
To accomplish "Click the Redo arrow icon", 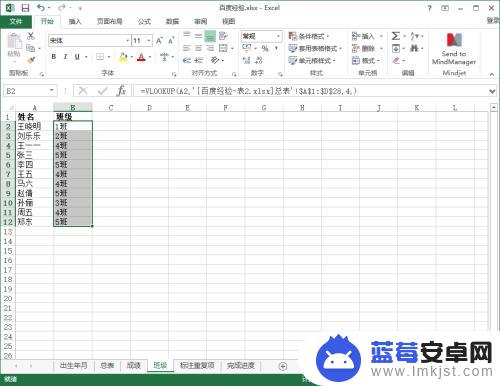I will (62, 7).
